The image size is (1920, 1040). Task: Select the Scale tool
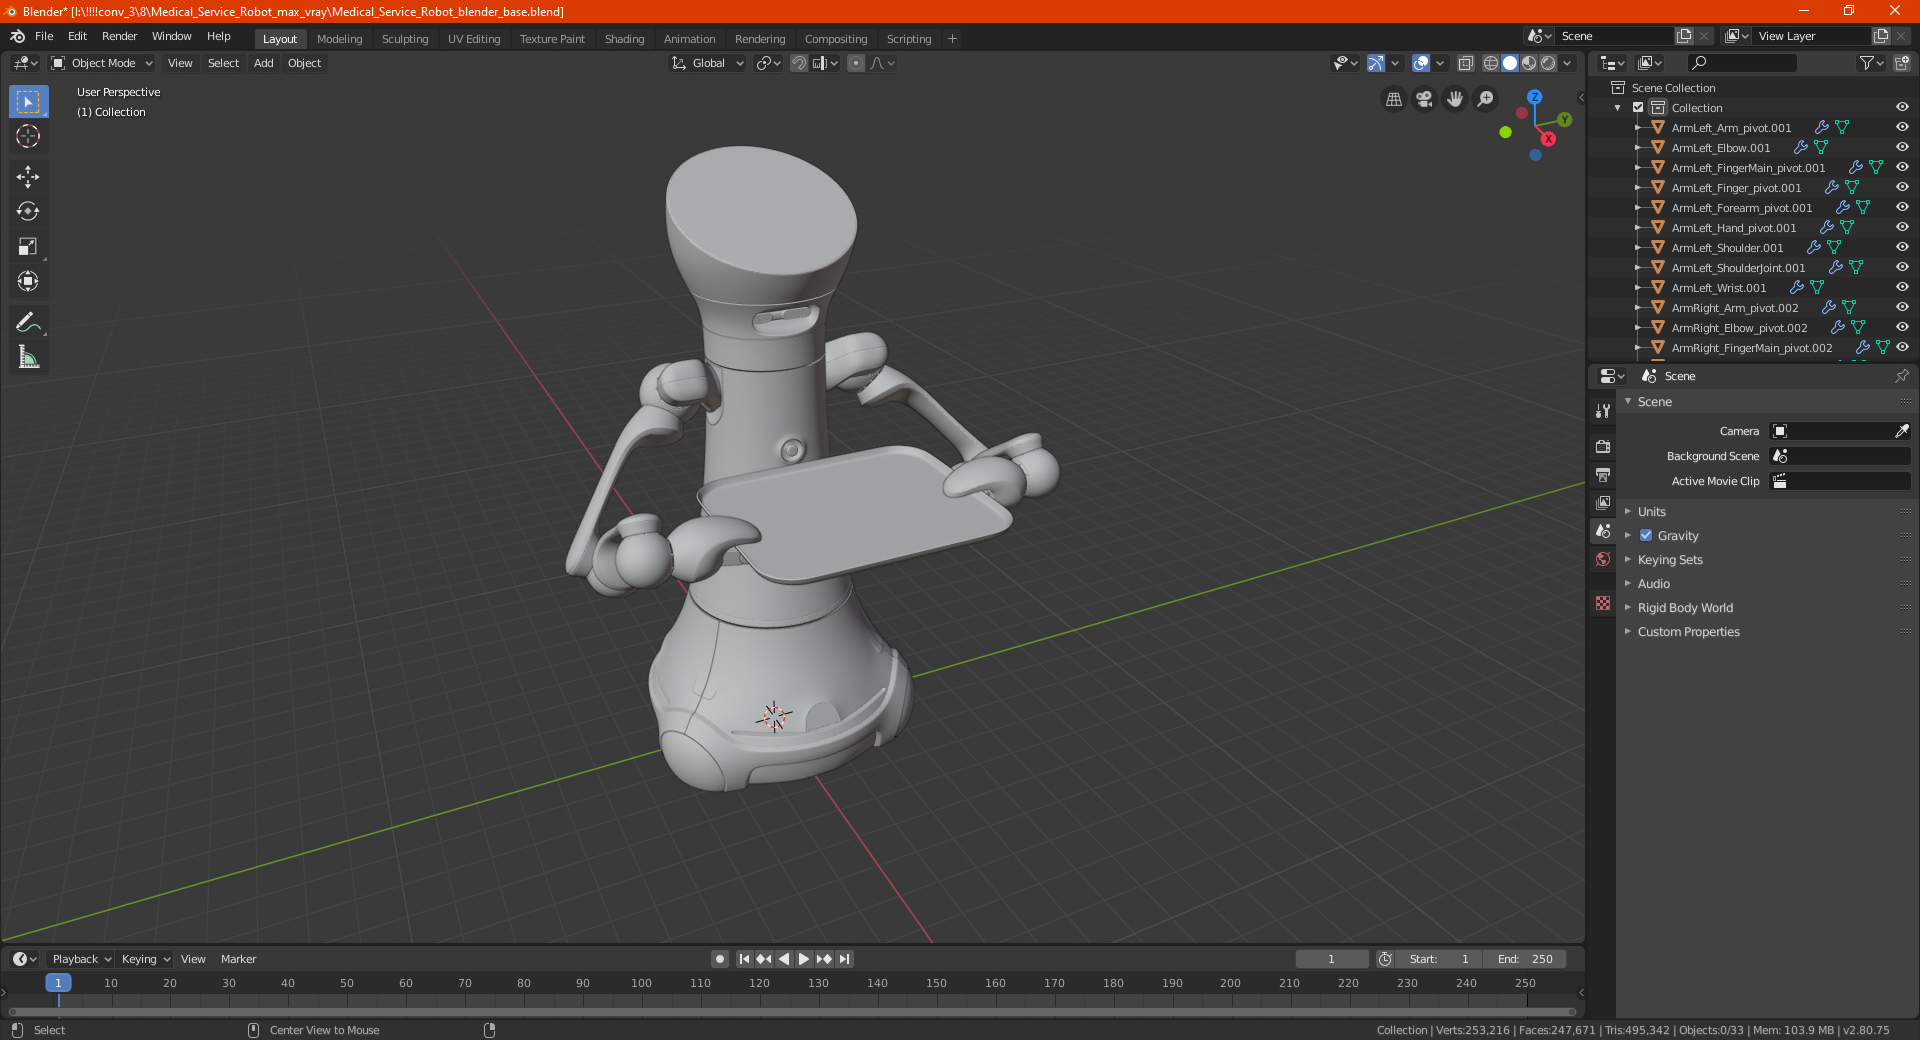point(28,246)
